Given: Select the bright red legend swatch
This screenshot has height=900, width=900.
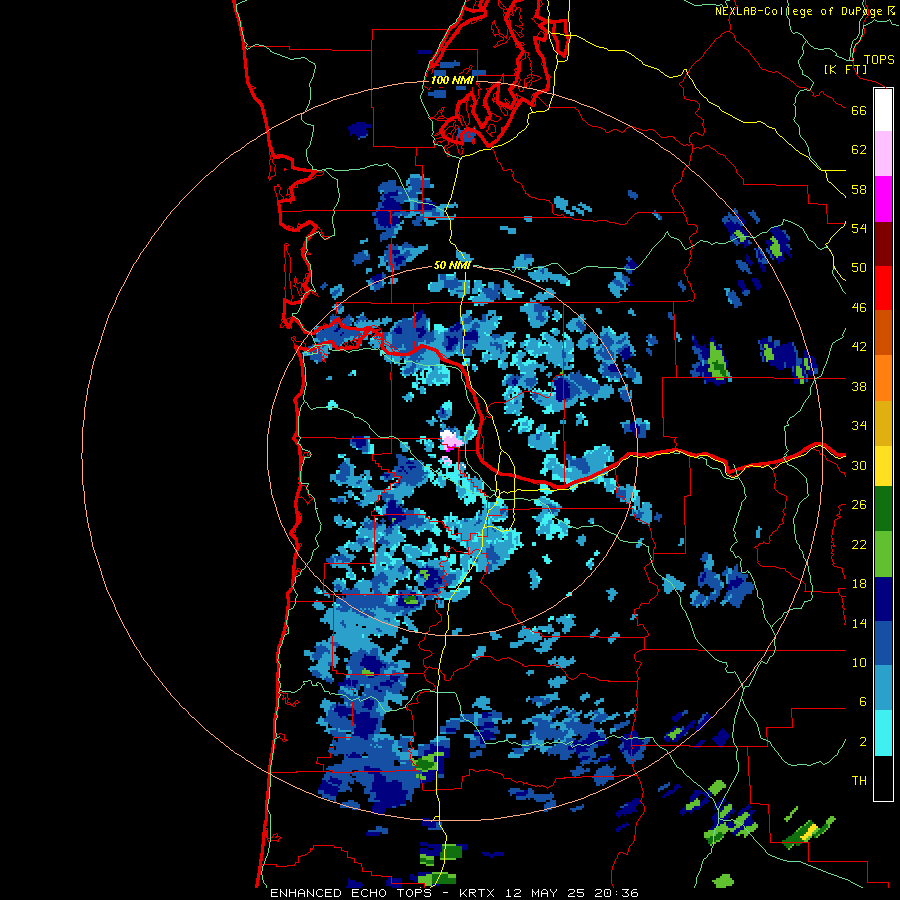Looking at the screenshot, I should pos(883,288).
